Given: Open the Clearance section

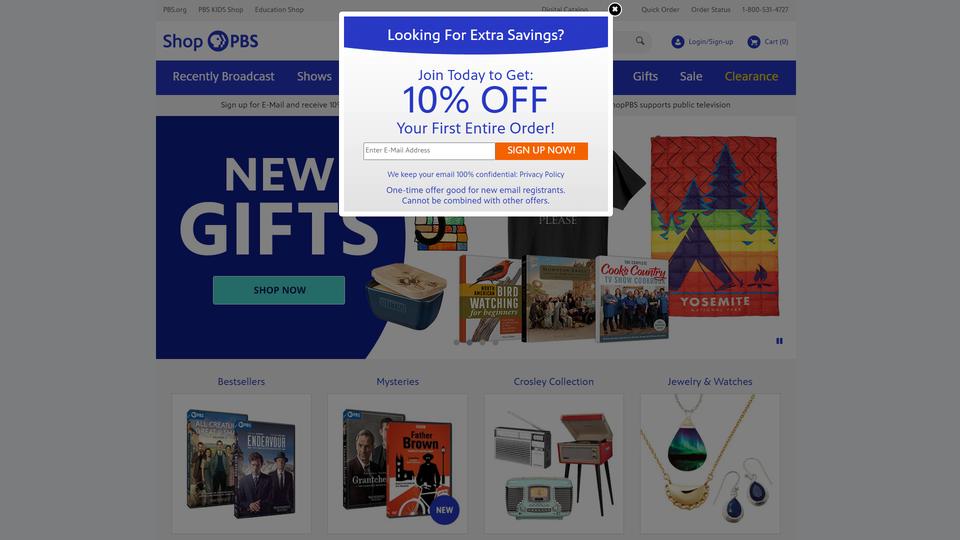Looking at the screenshot, I should pos(751,77).
